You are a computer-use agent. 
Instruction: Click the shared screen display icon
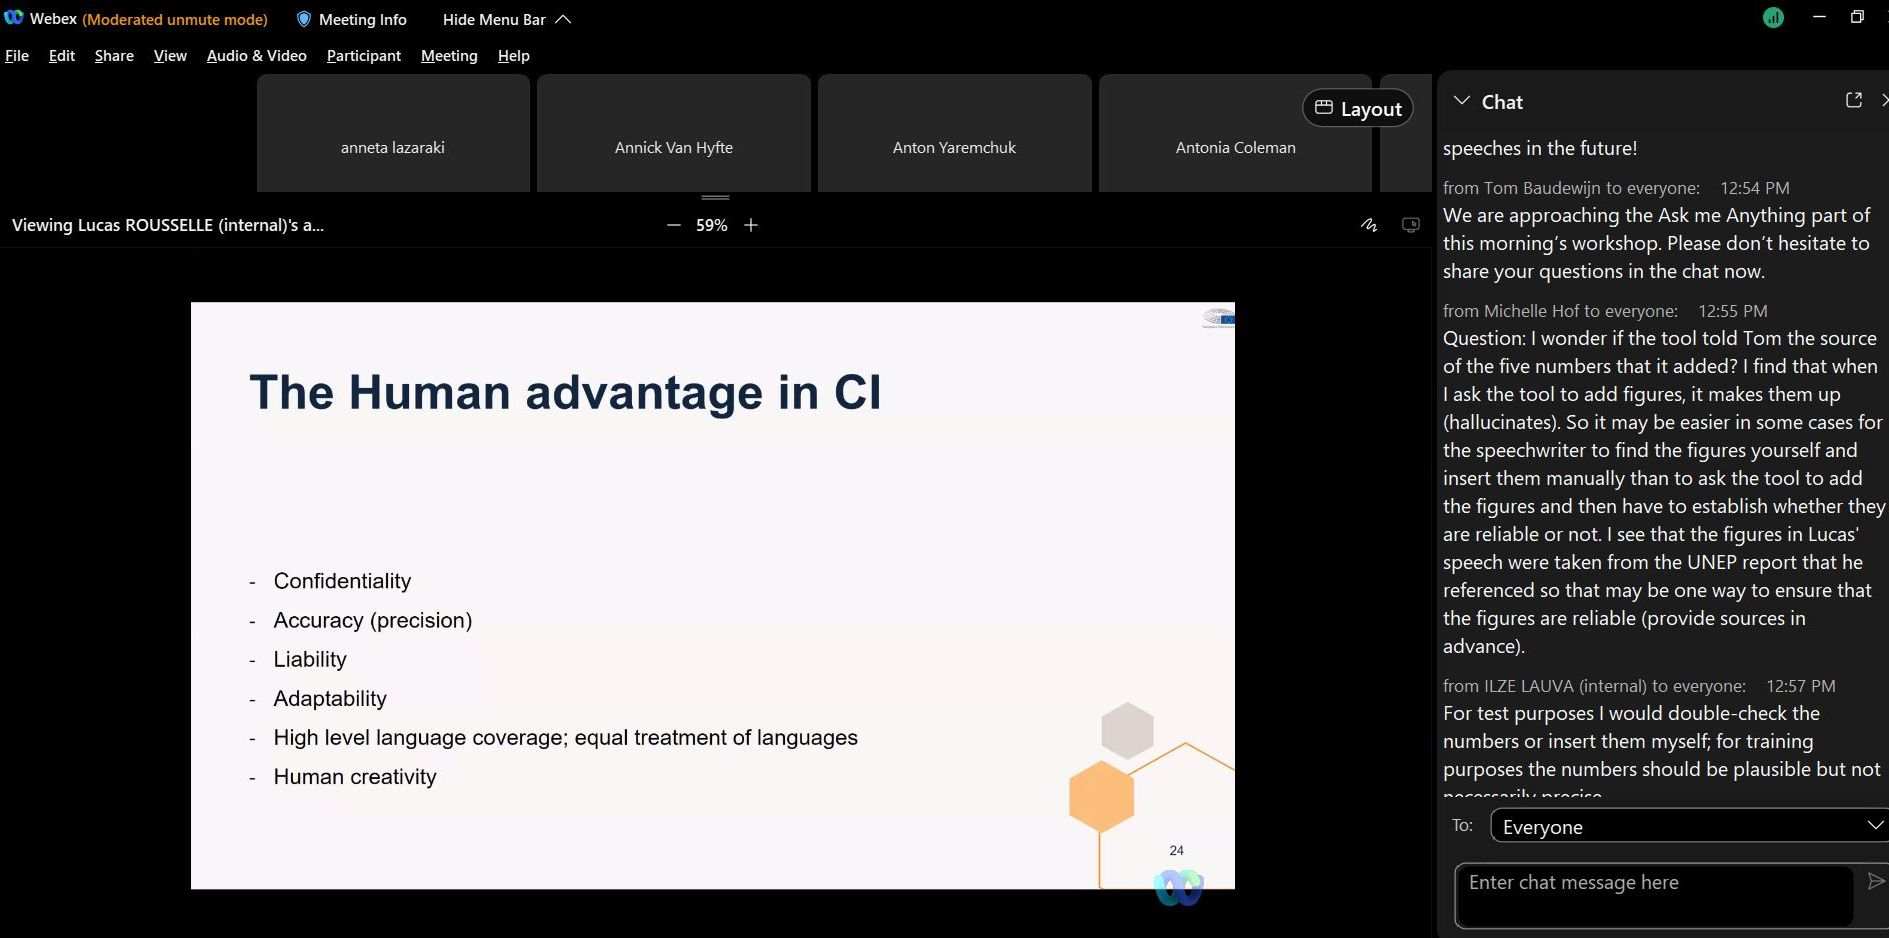click(x=1411, y=226)
